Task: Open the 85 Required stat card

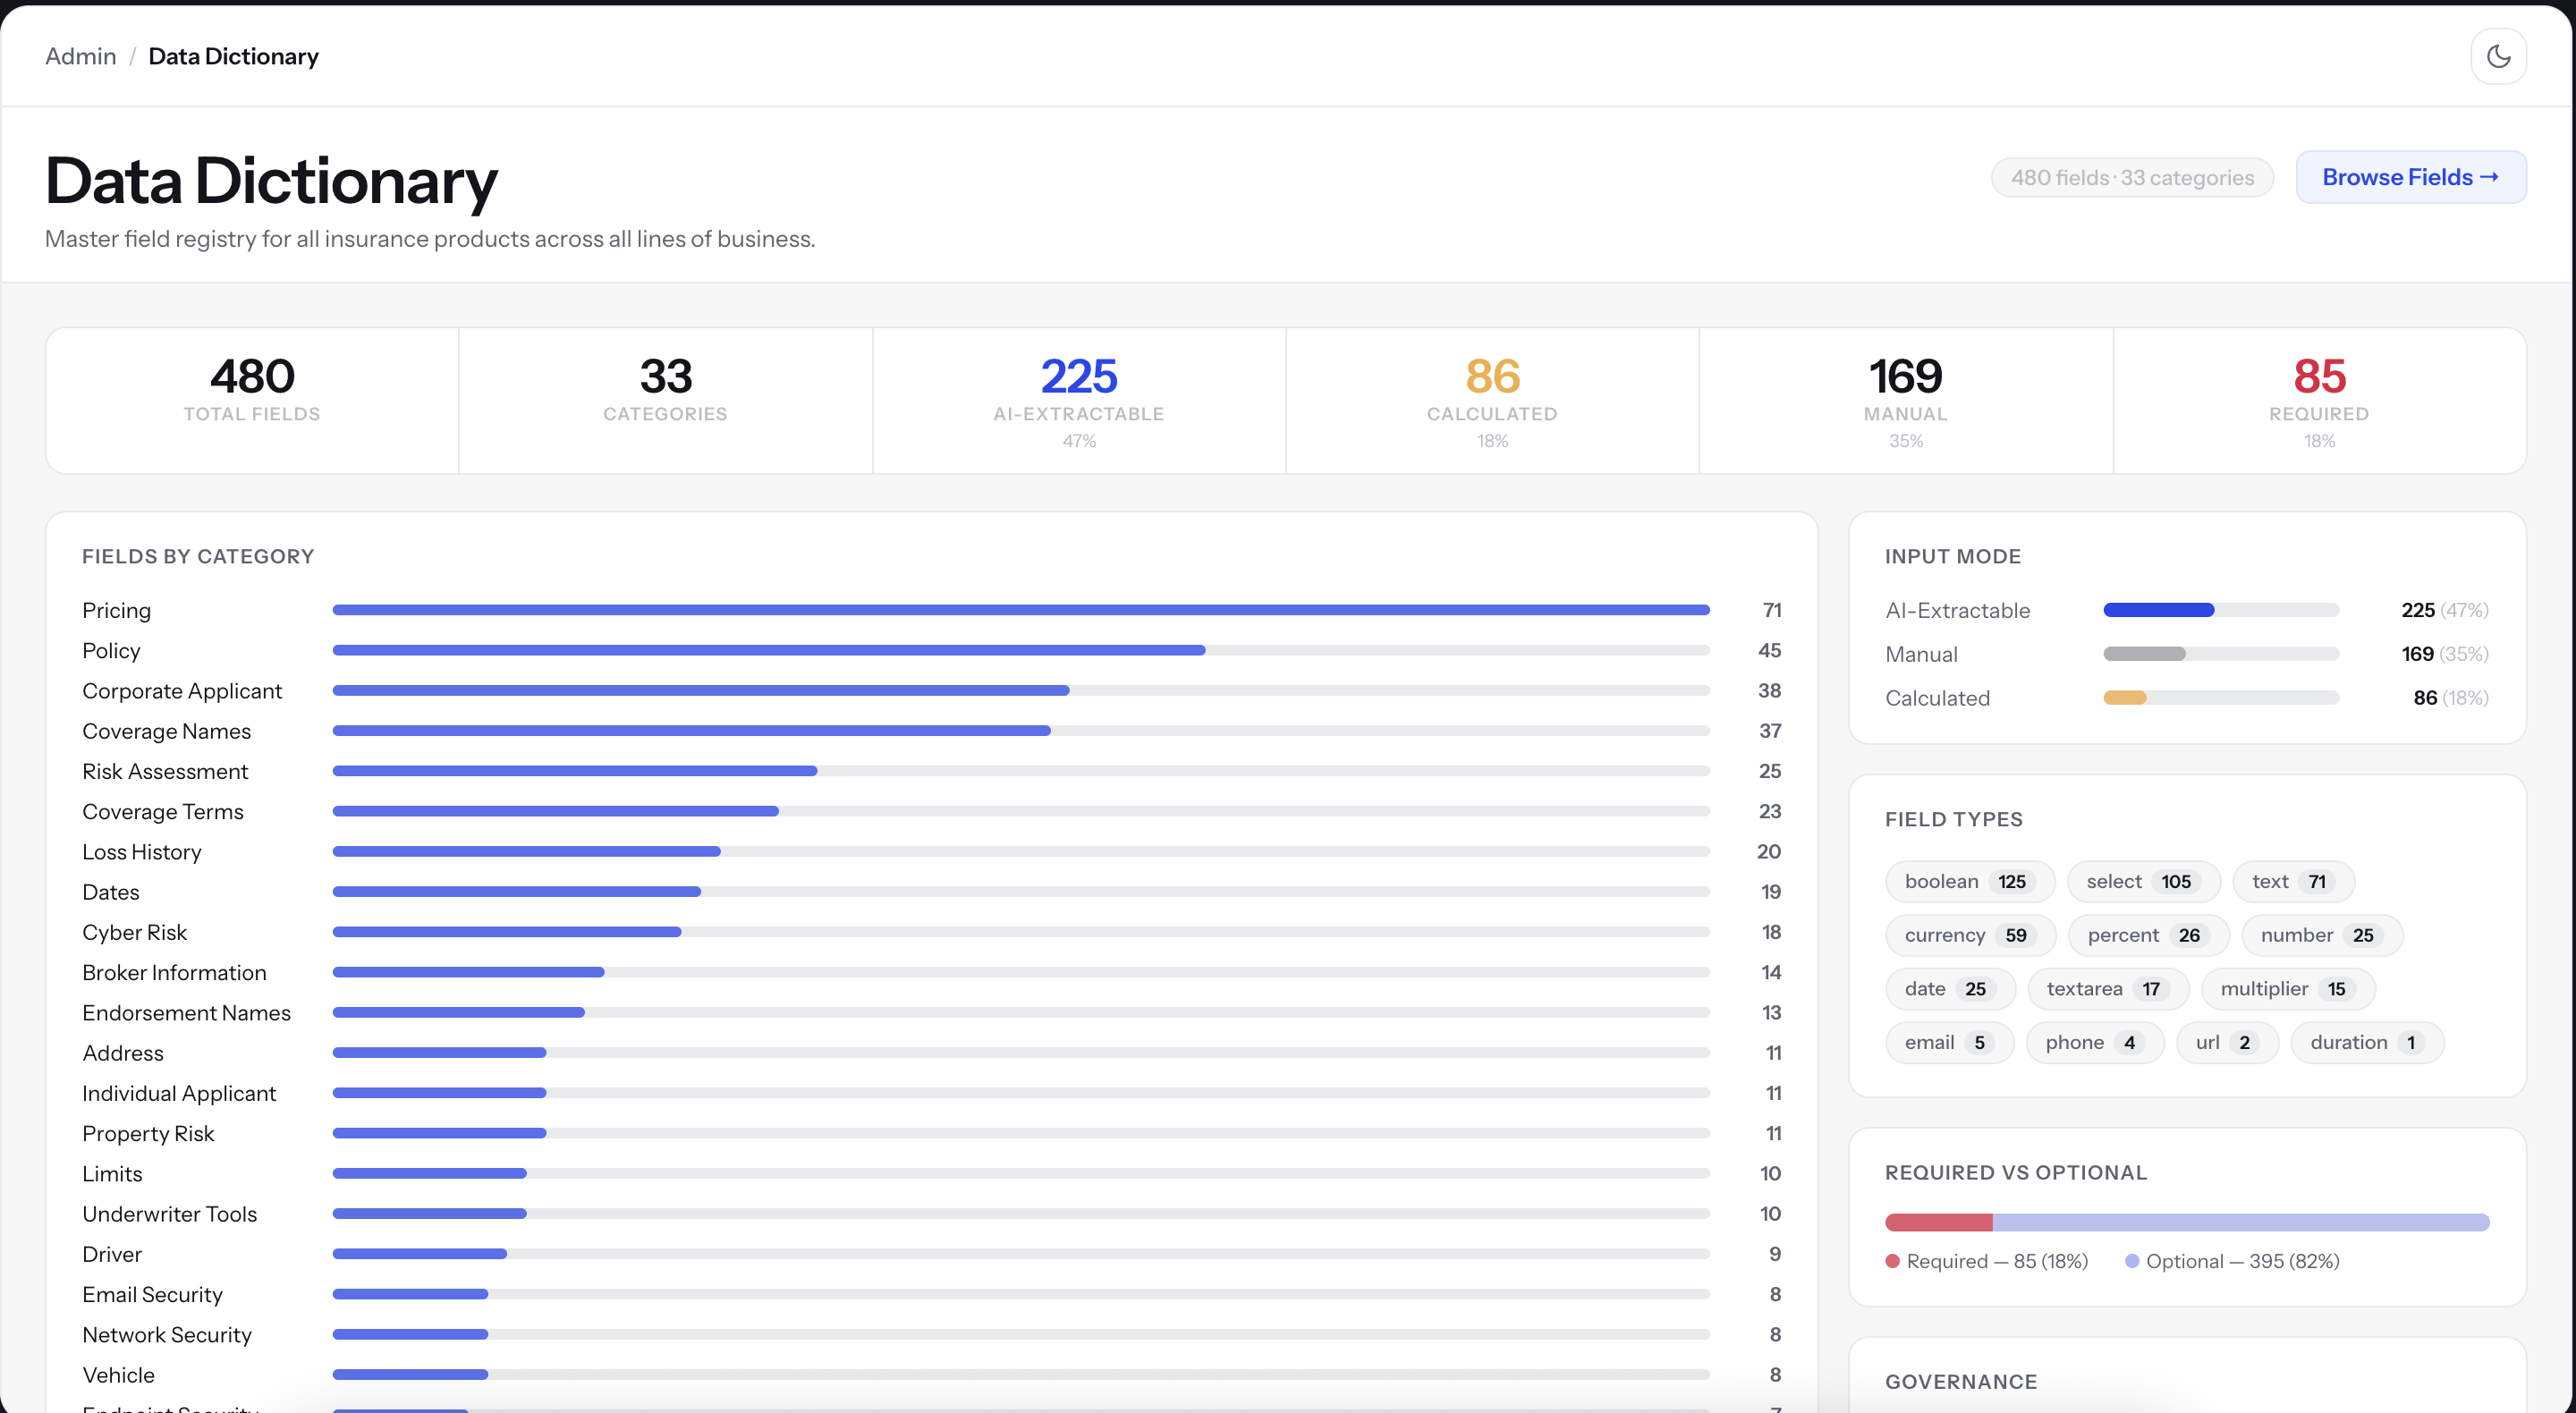Action: click(2319, 400)
